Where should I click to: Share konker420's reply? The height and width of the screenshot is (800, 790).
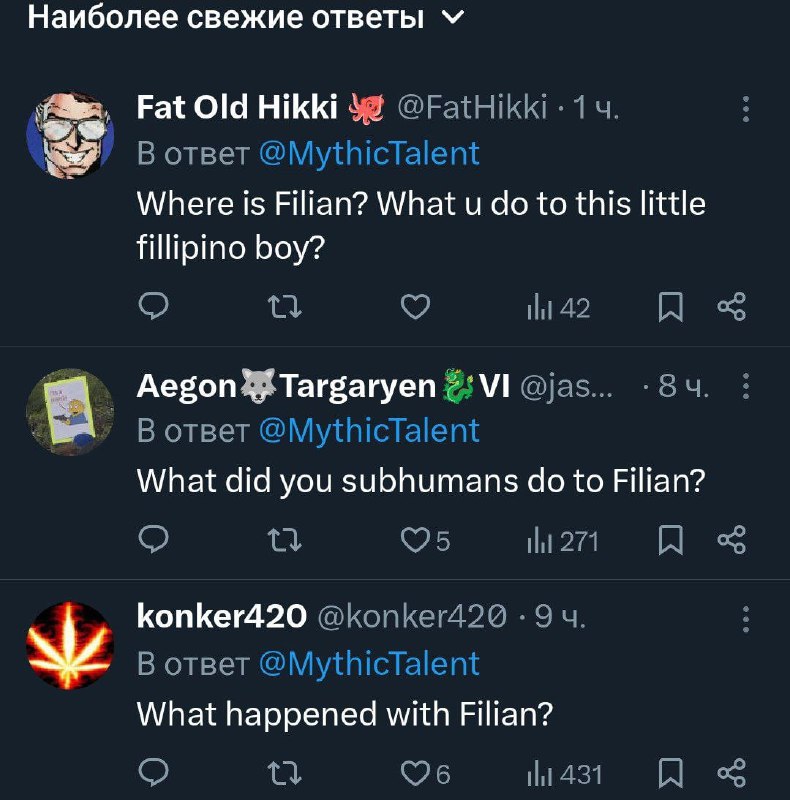click(732, 773)
